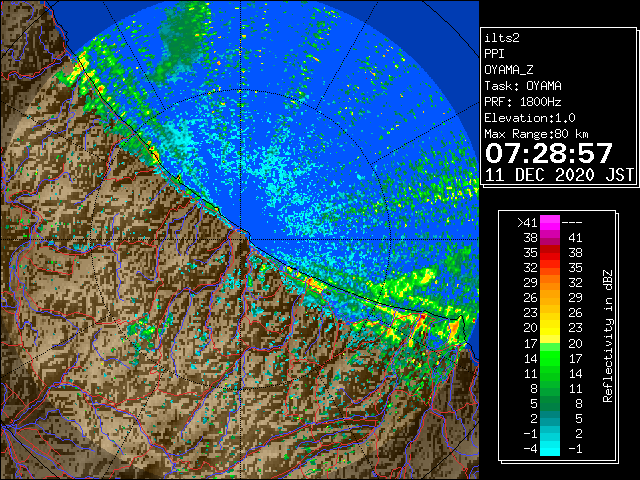Click the 'ilts2' label in info box
This screenshot has width=640, height=480.
tap(502, 38)
